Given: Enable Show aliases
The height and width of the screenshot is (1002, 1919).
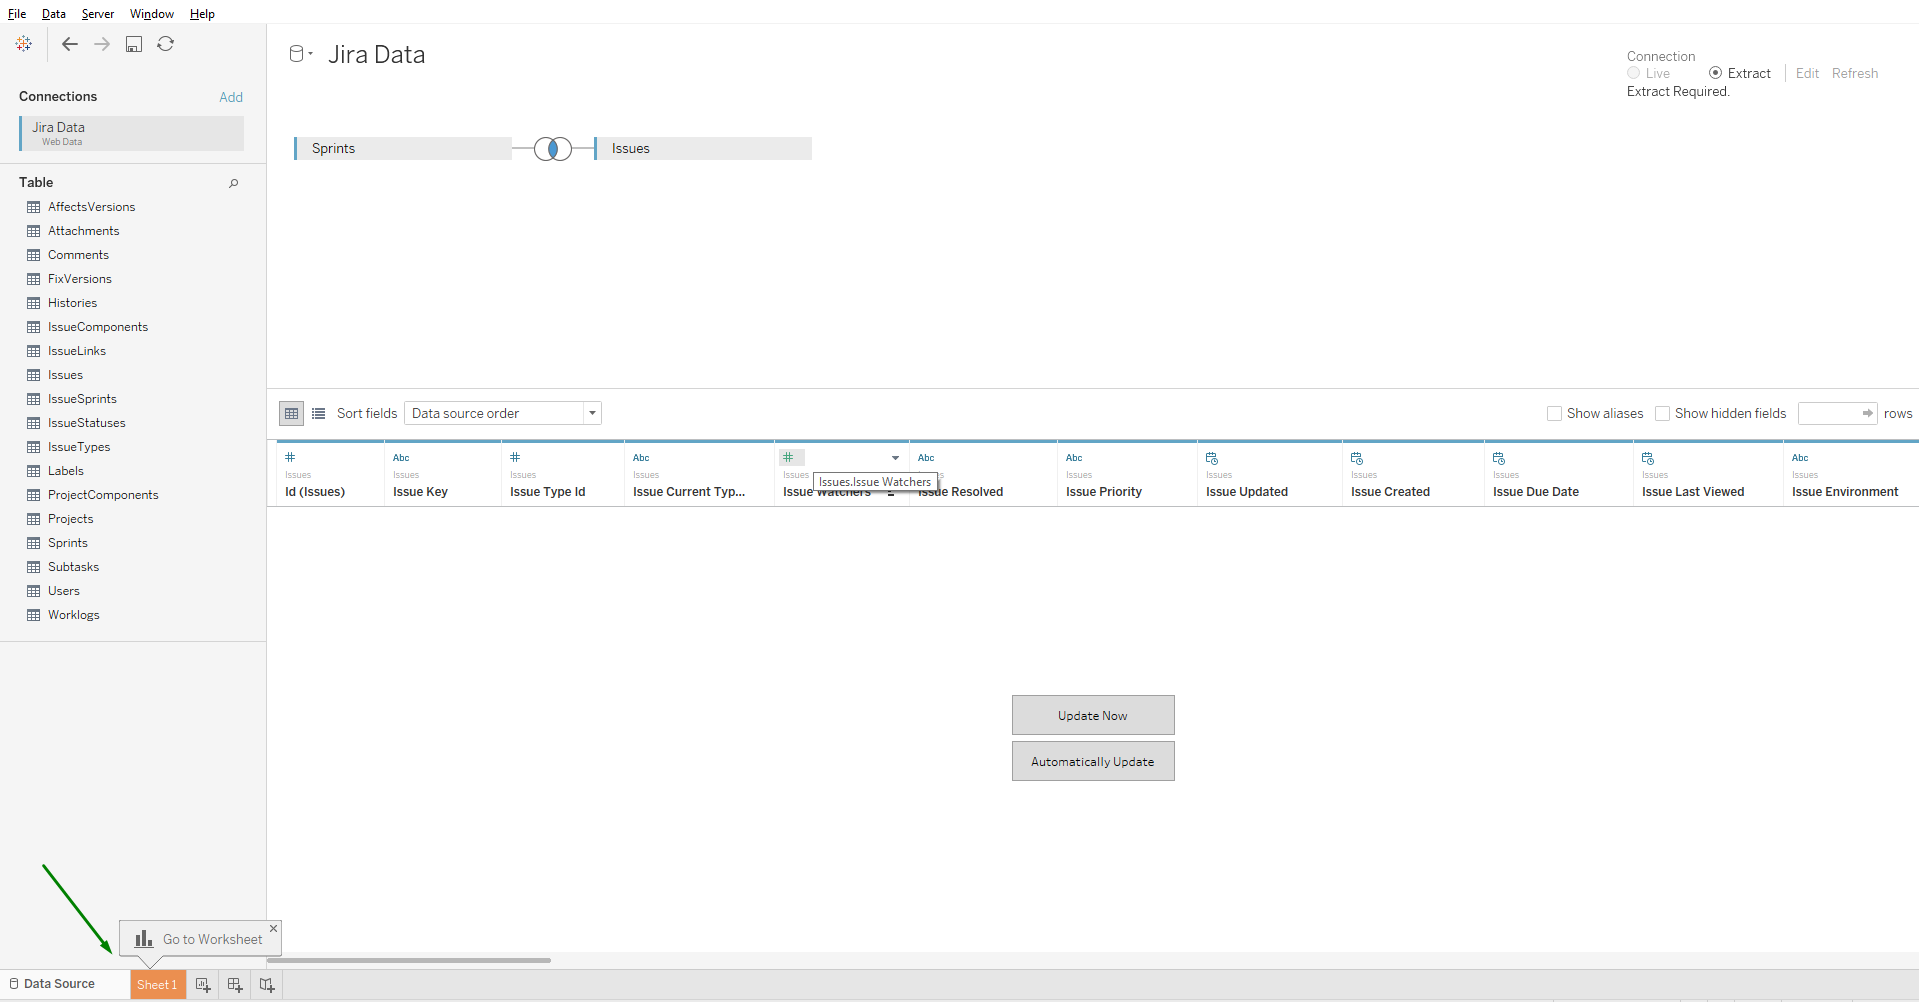Looking at the screenshot, I should click(x=1555, y=413).
